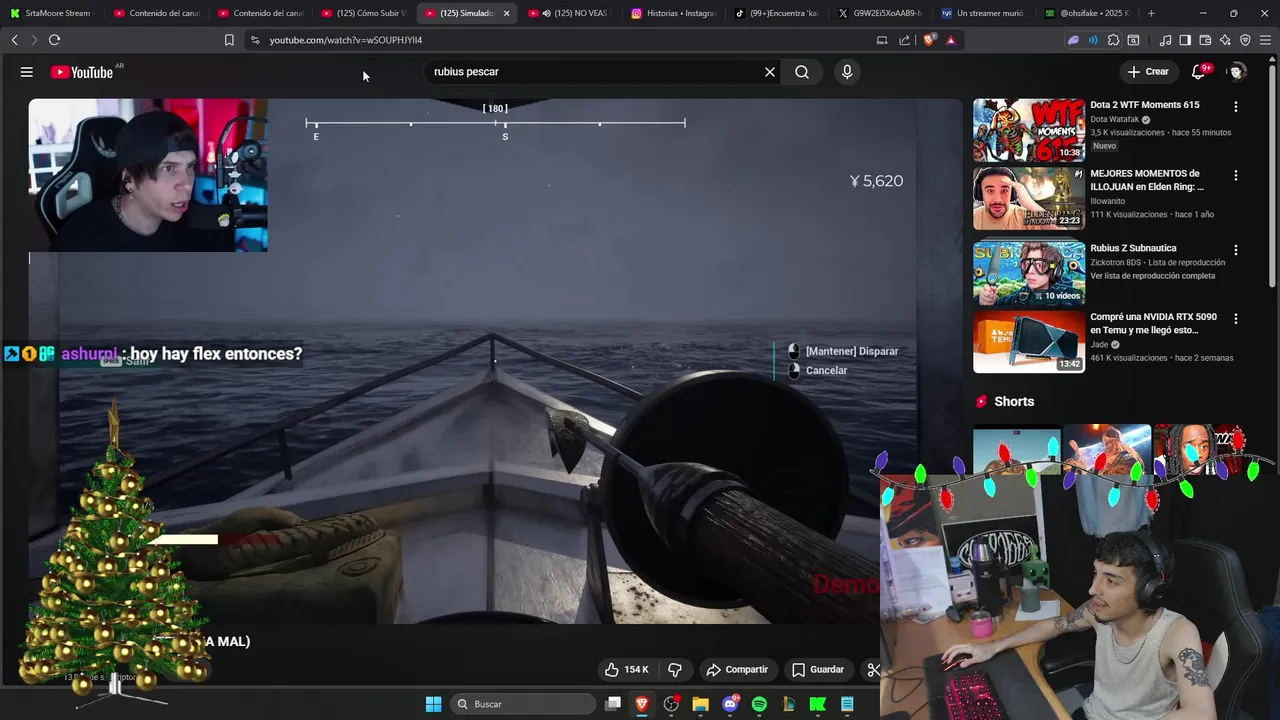This screenshot has width=1280, height=720.
Task: Open MEJORES MOMENTOS de ILLOJUAN thumbnail
Action: (1029, 199)
